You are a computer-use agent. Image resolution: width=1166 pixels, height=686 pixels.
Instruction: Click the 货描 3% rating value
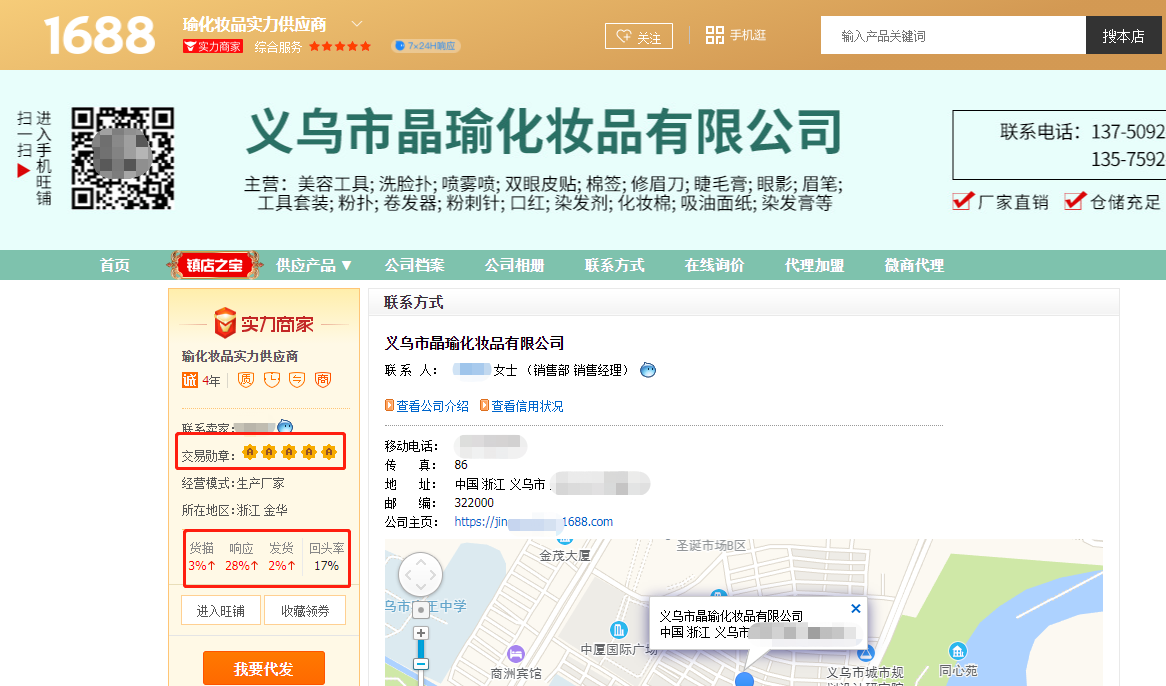202,566
